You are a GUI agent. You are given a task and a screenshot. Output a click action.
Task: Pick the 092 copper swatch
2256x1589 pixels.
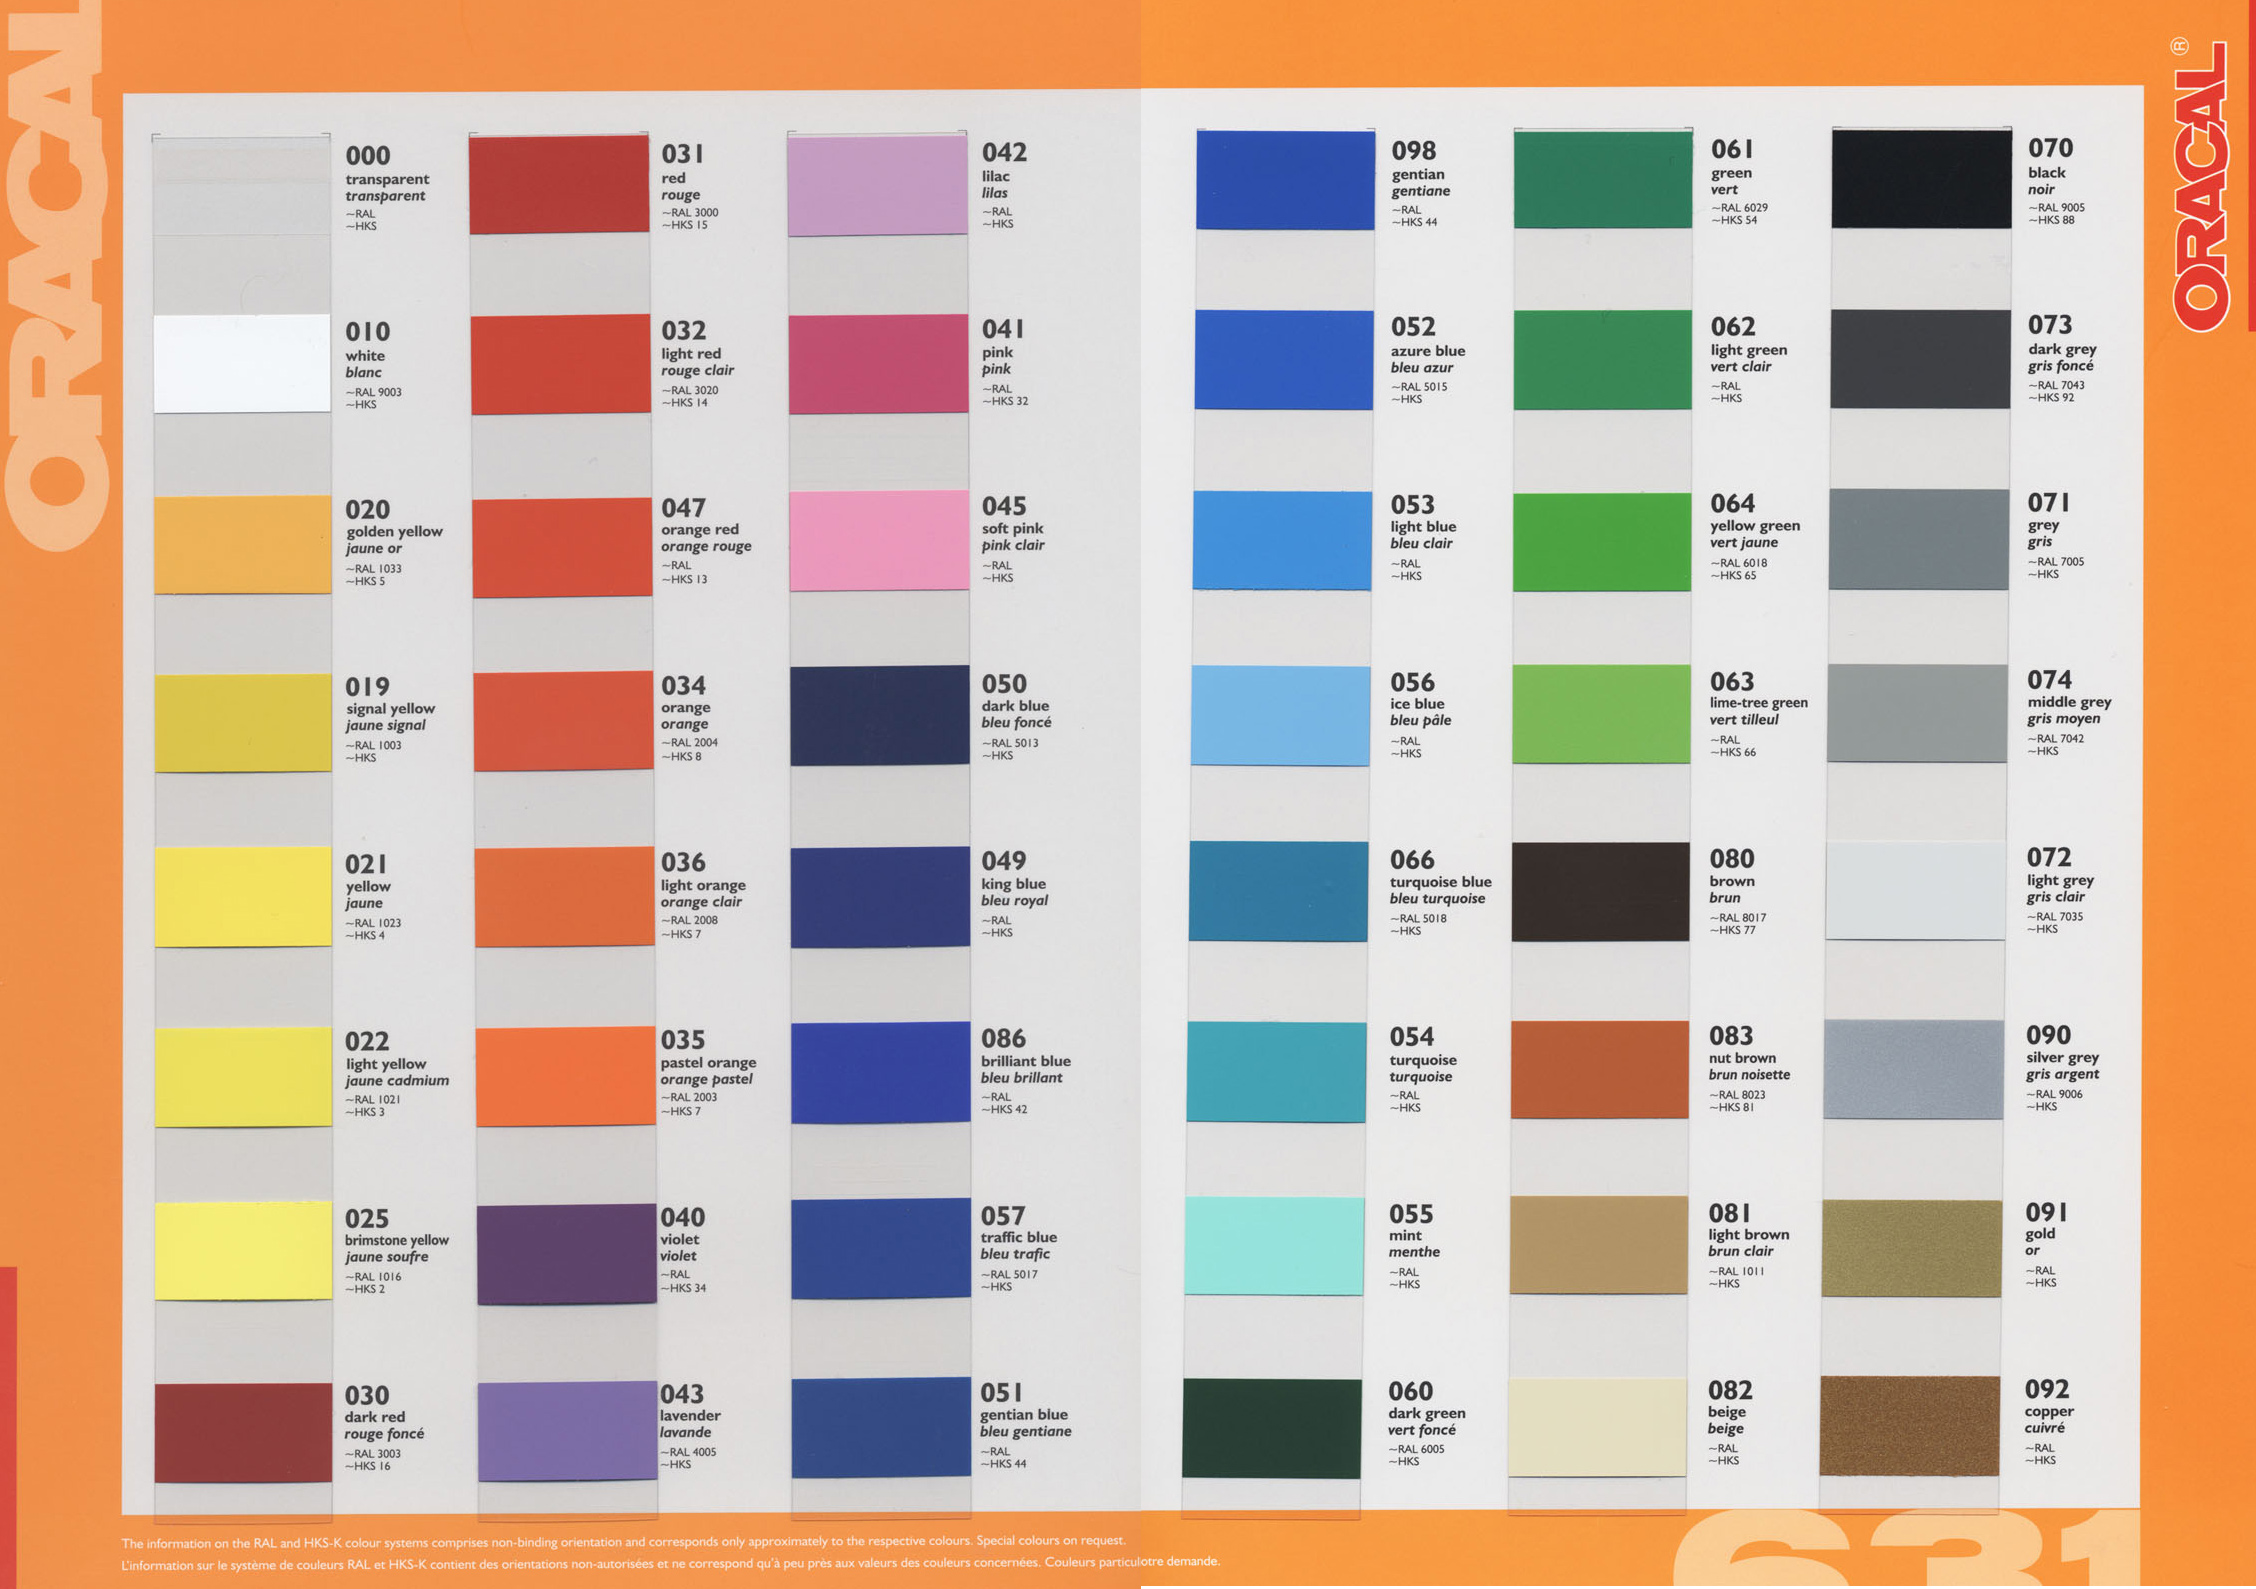click(x=1910, y=1426)
